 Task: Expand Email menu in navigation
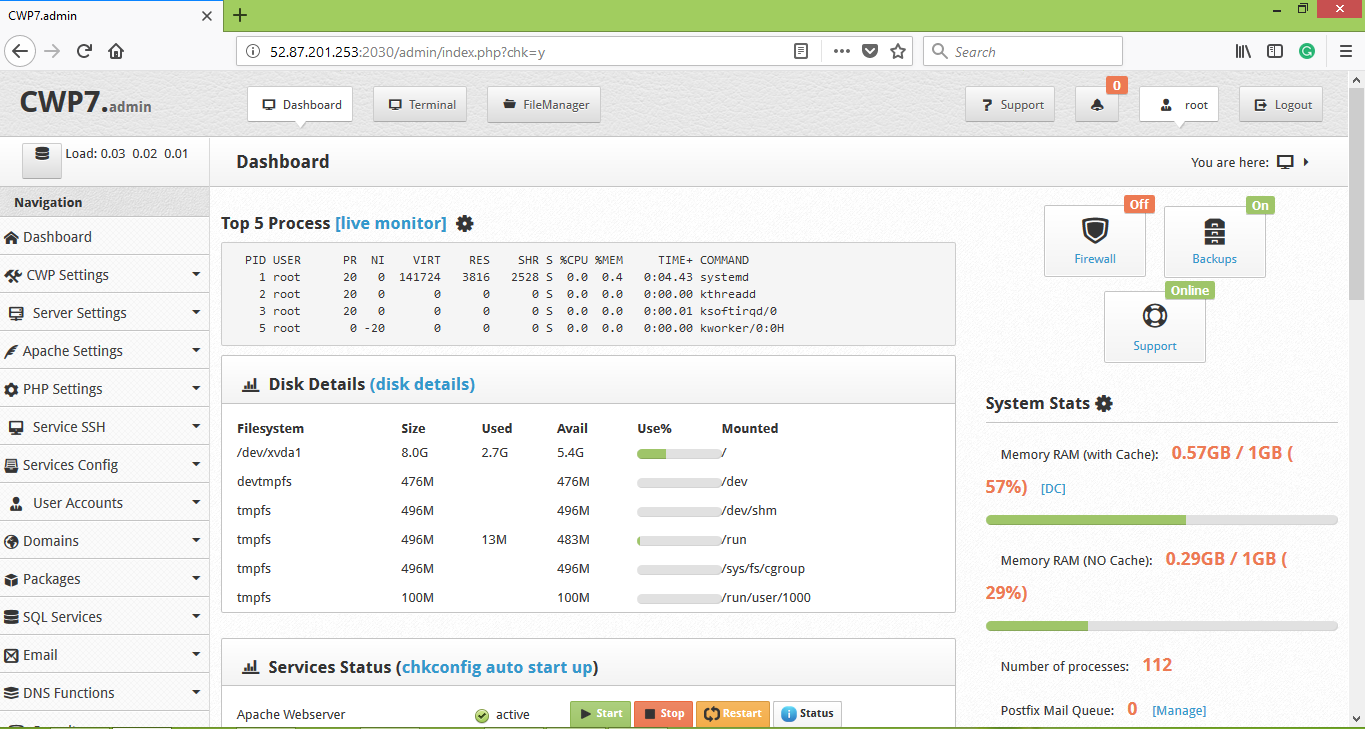click(105, 655)
